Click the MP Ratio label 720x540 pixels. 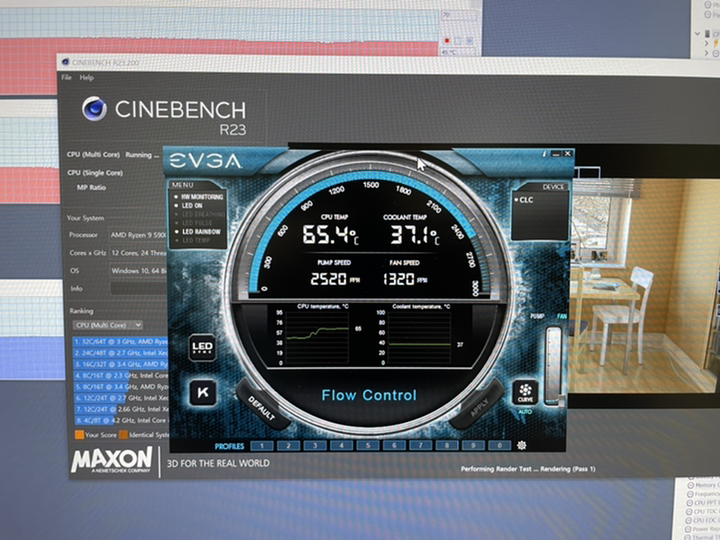click(91, 187)
